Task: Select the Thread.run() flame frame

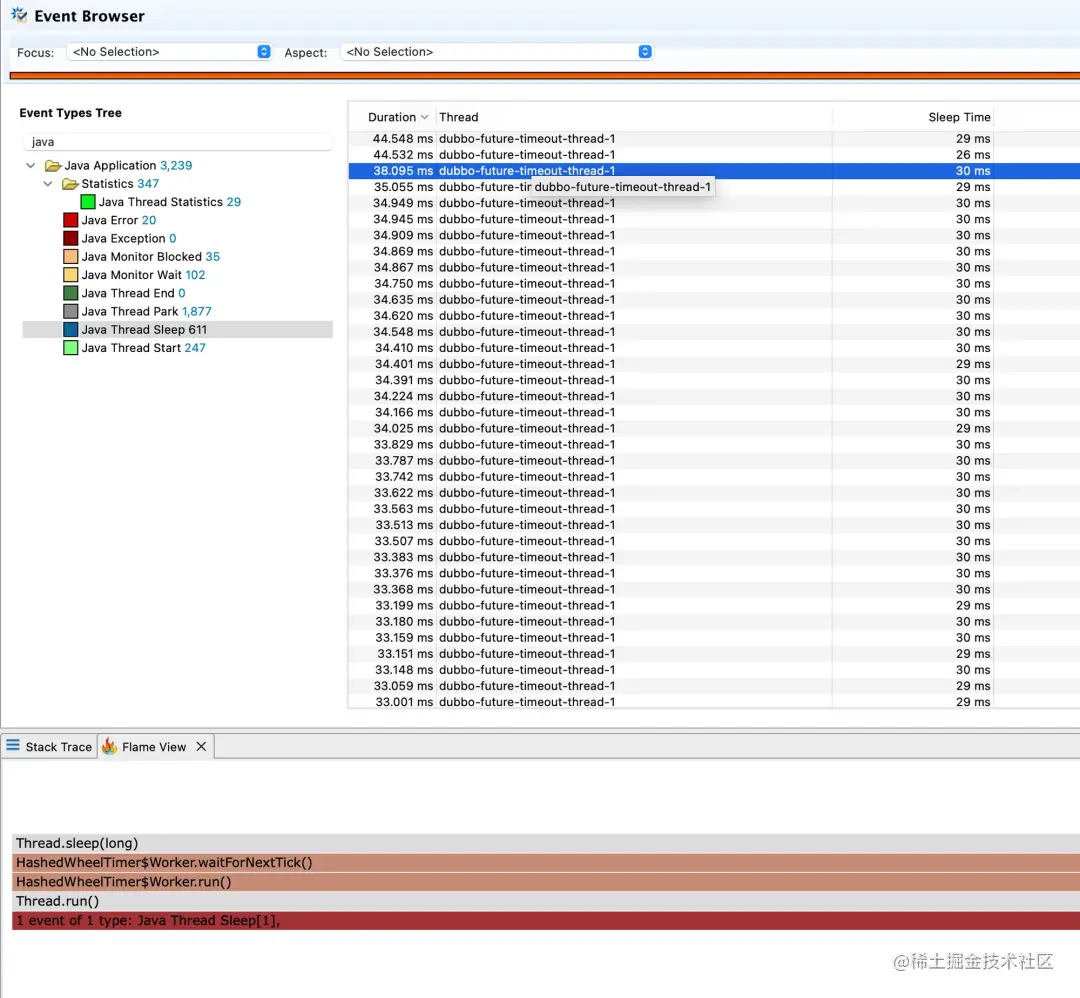Action: 546,901
